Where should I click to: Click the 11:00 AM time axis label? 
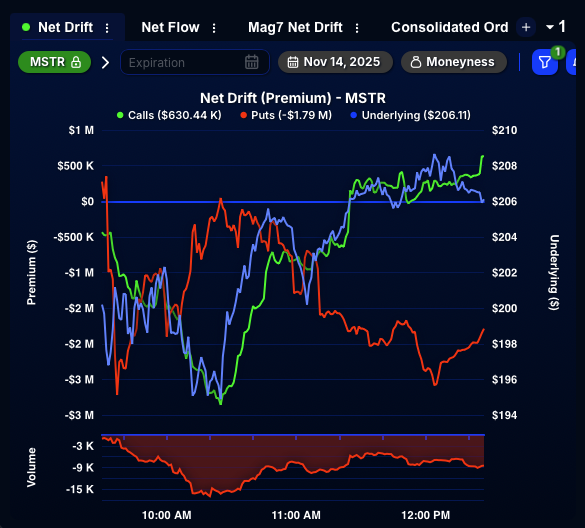click(x=296, y=515)
